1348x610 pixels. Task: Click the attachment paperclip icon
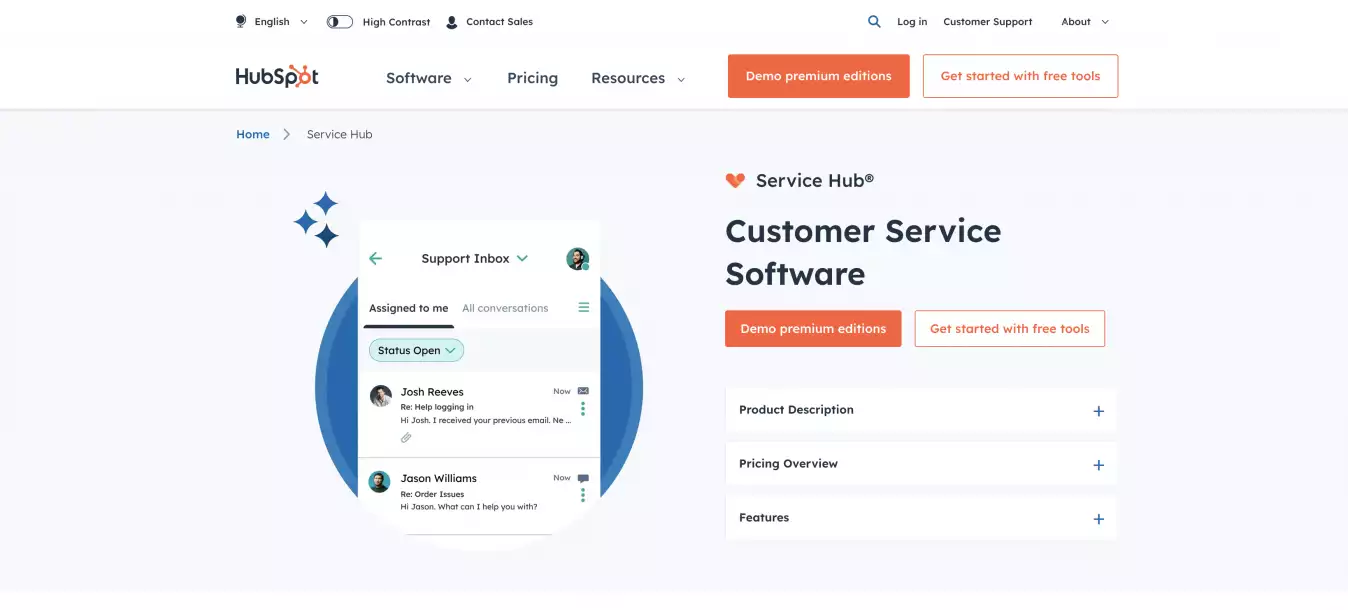[406, 438]
